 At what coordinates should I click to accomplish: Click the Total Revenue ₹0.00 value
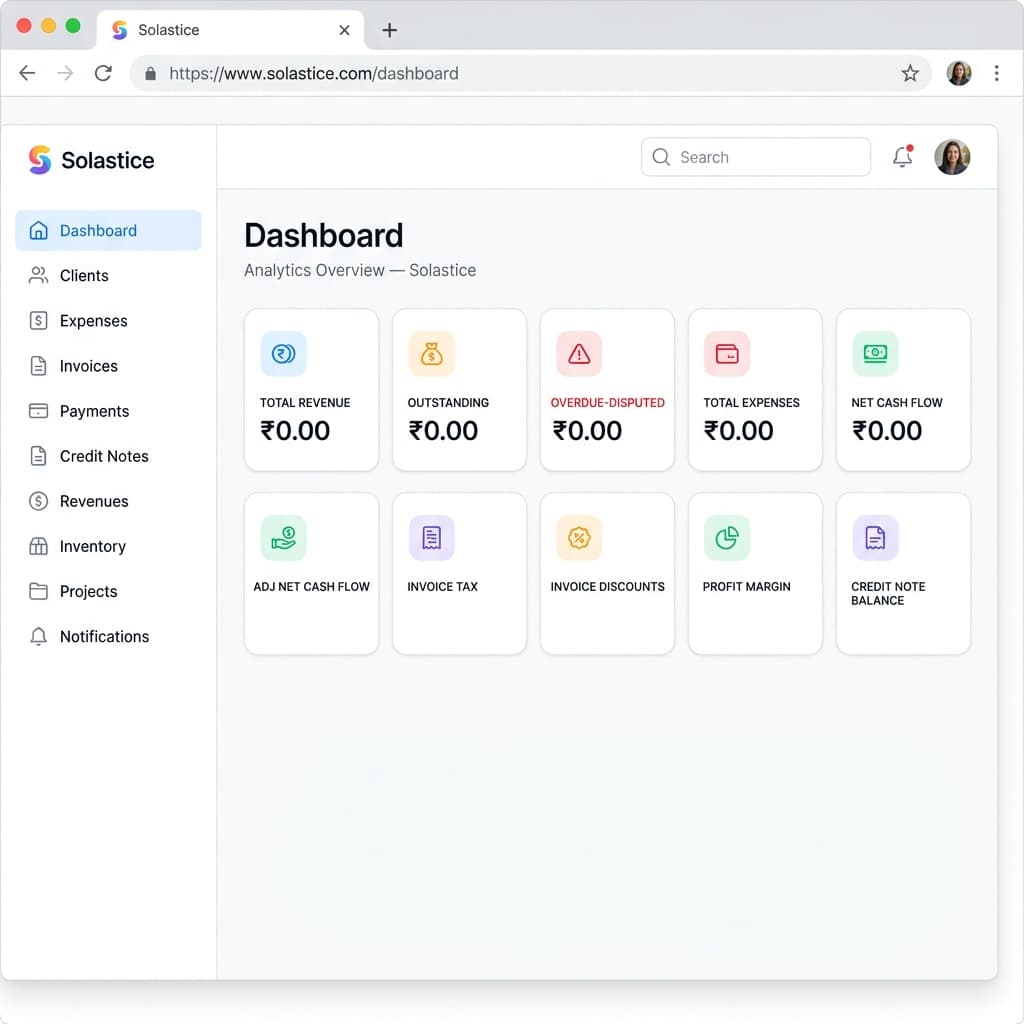(295, 430)
